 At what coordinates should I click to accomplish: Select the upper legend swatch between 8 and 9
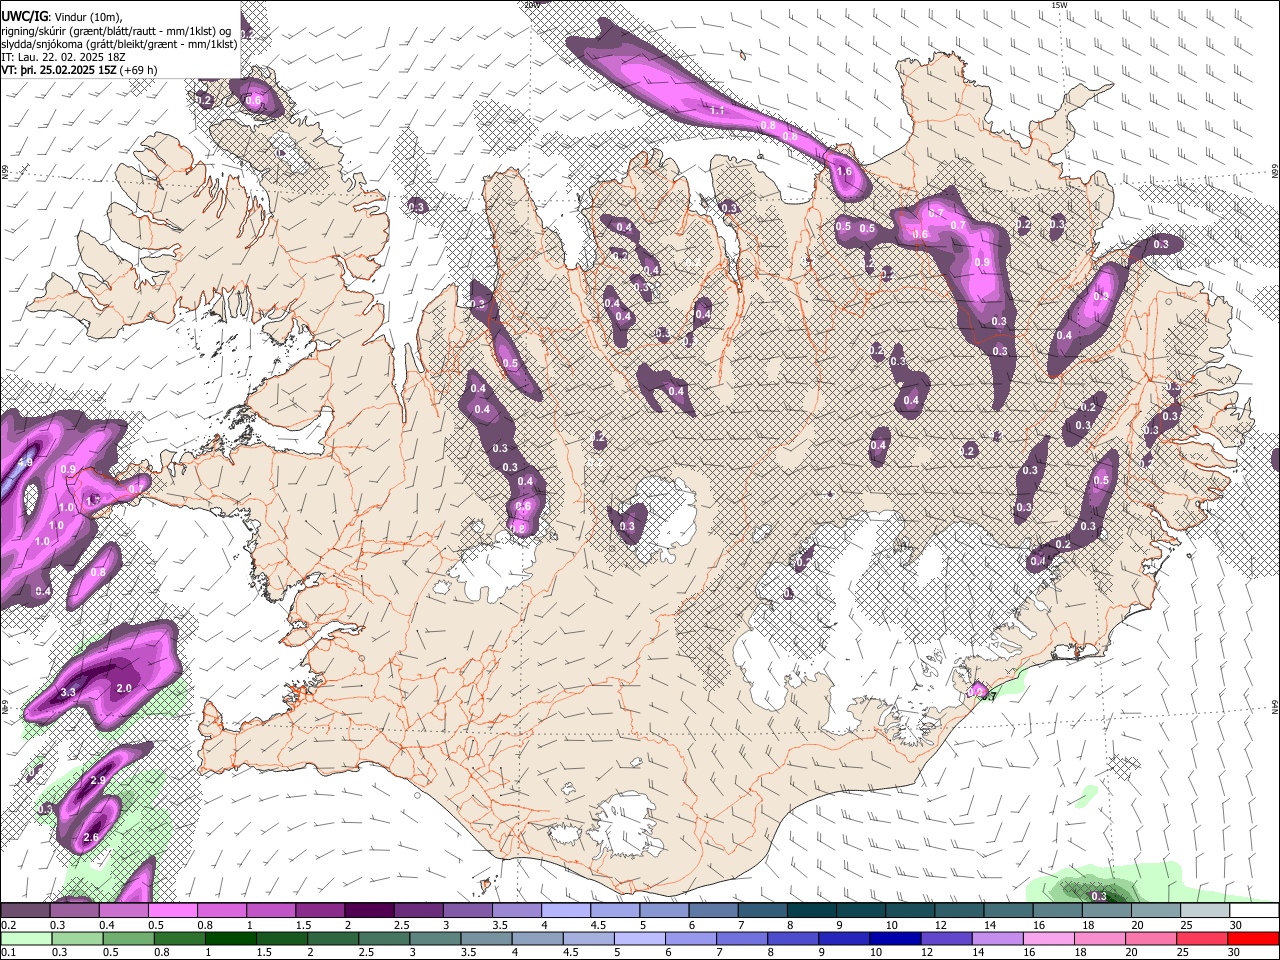coord(811,910)
